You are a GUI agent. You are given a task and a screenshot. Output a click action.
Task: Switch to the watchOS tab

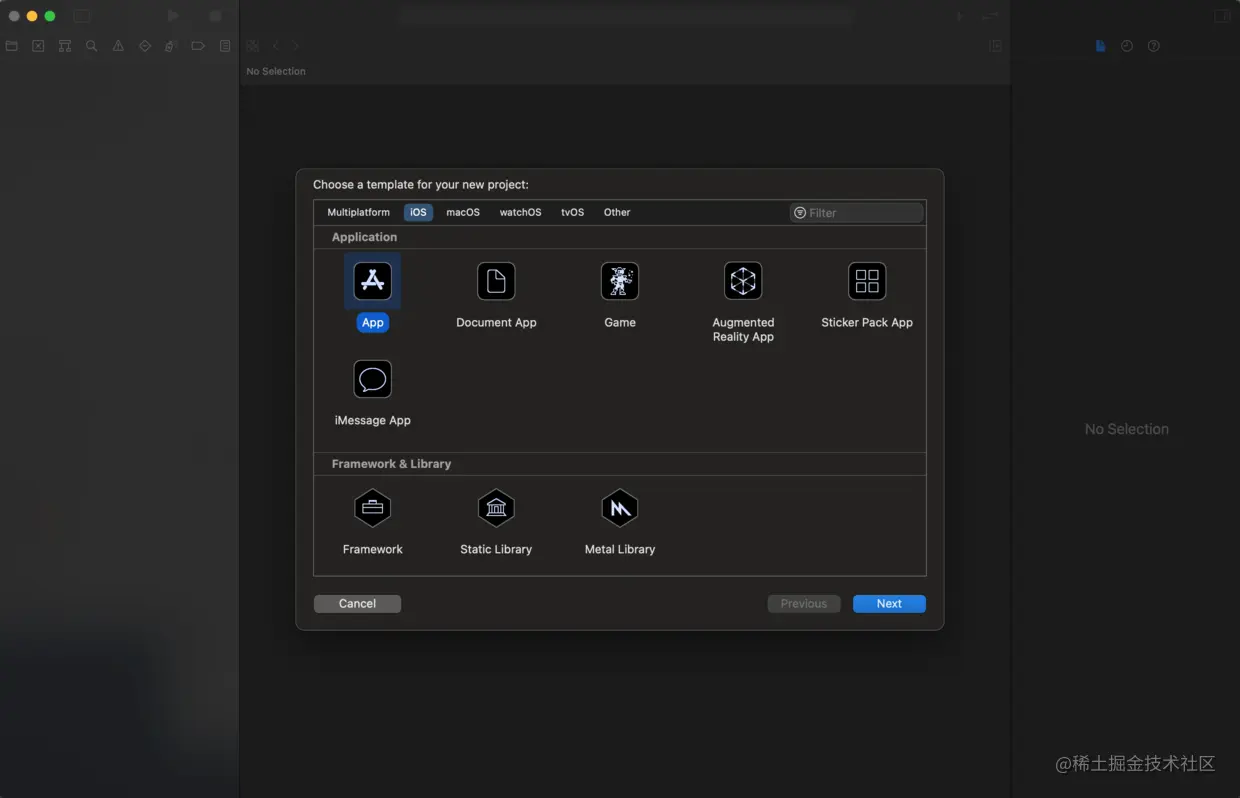520,212
